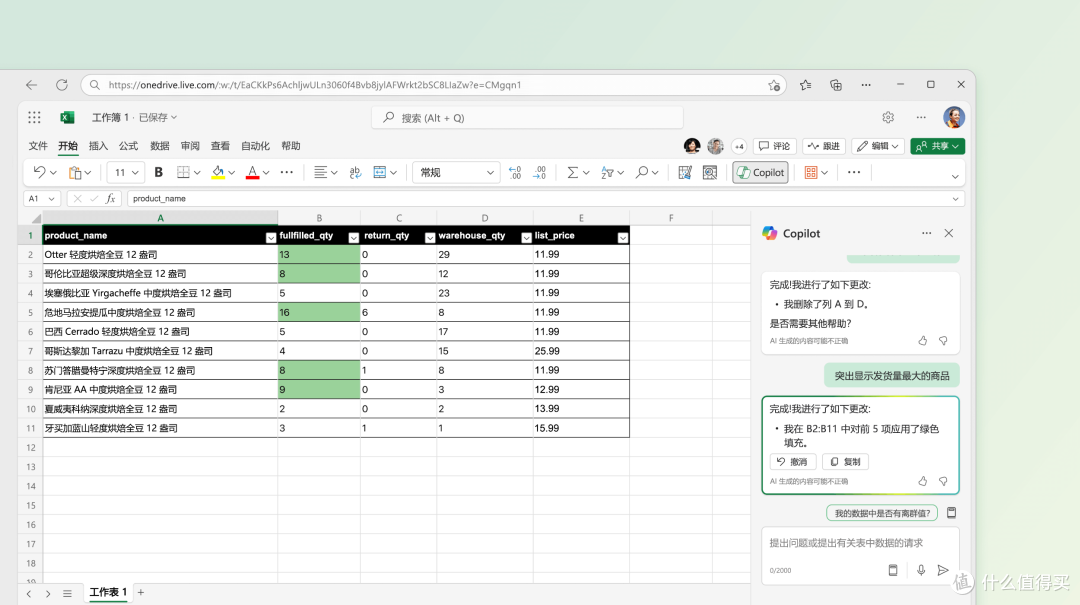This screenshot has height=605, width=1080.
Task: Click merge cells icon
Action: click(x=380, y=172)
